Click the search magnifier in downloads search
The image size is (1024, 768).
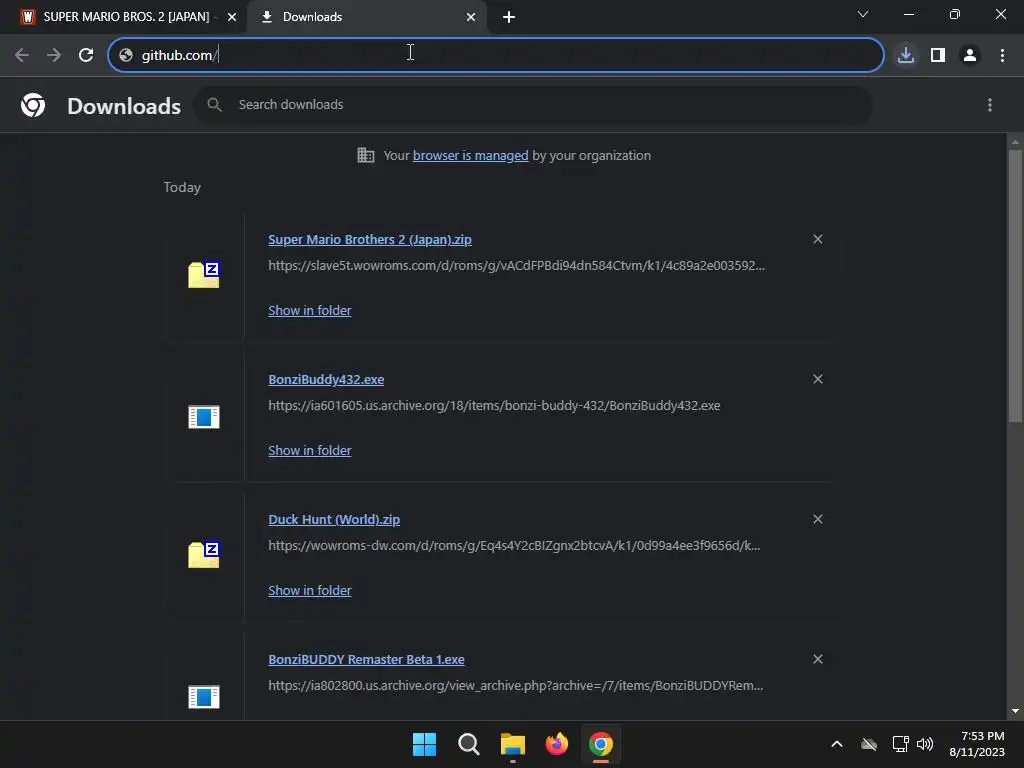(x=214, y=104)
